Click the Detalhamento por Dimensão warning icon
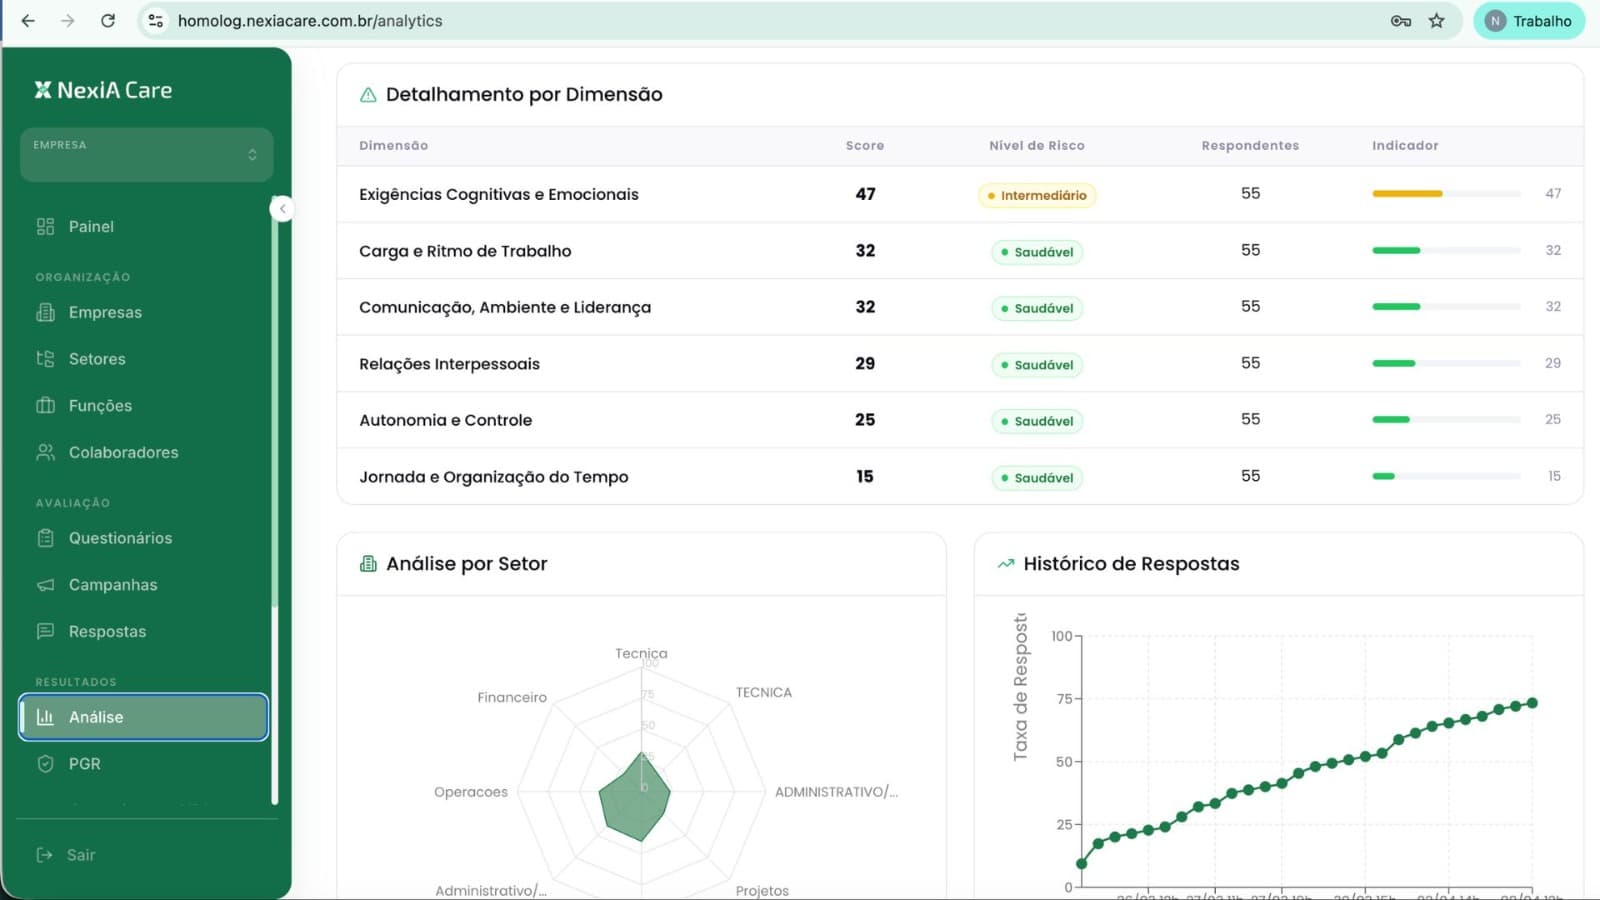The image size is (1600, 900). [x=368, y=94]
